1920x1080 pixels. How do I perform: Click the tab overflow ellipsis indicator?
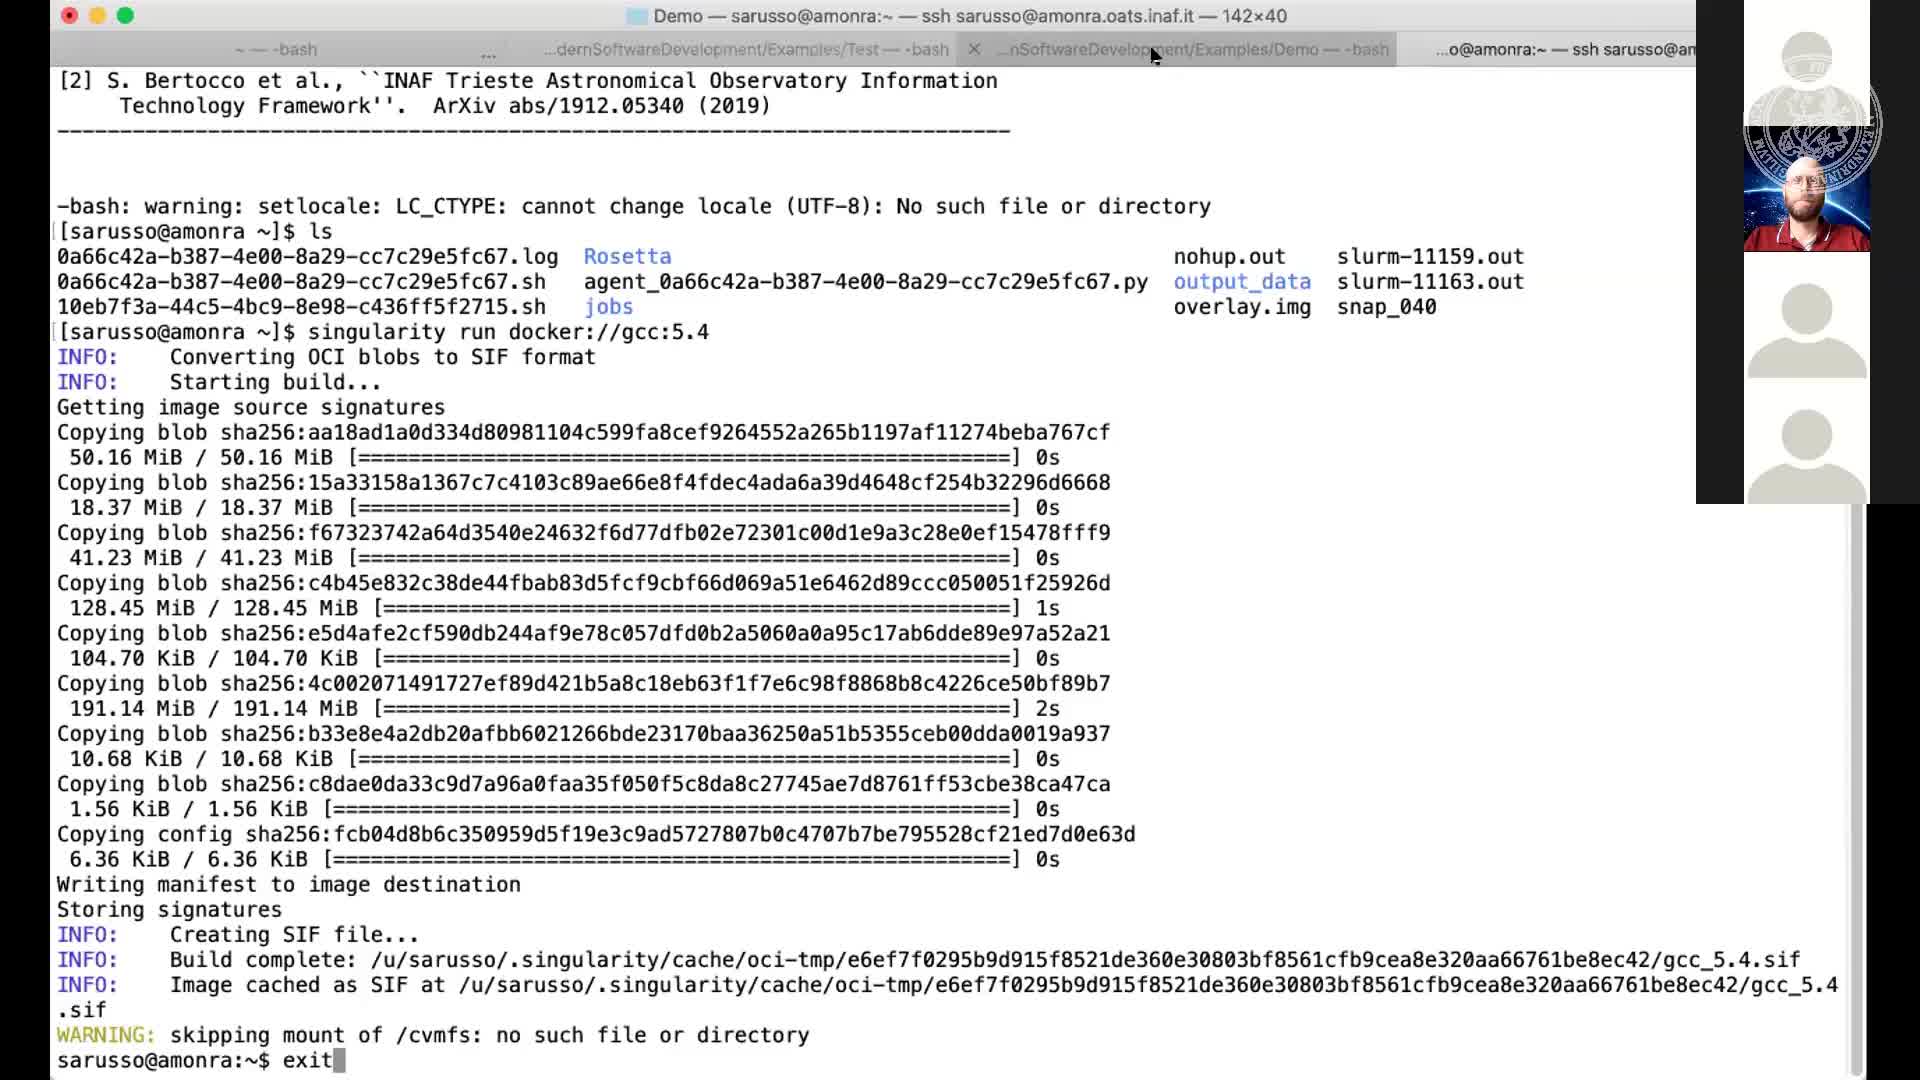coord(488,53)
